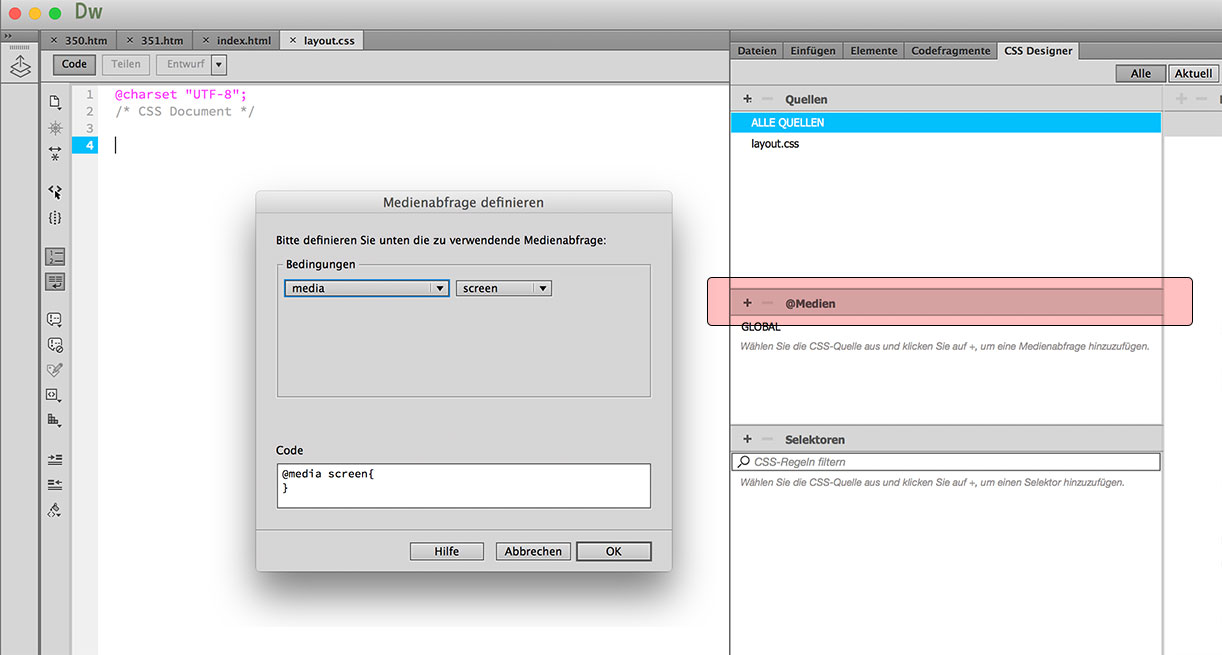Open the Codefragmente panel tab

[x=950, y=51]
